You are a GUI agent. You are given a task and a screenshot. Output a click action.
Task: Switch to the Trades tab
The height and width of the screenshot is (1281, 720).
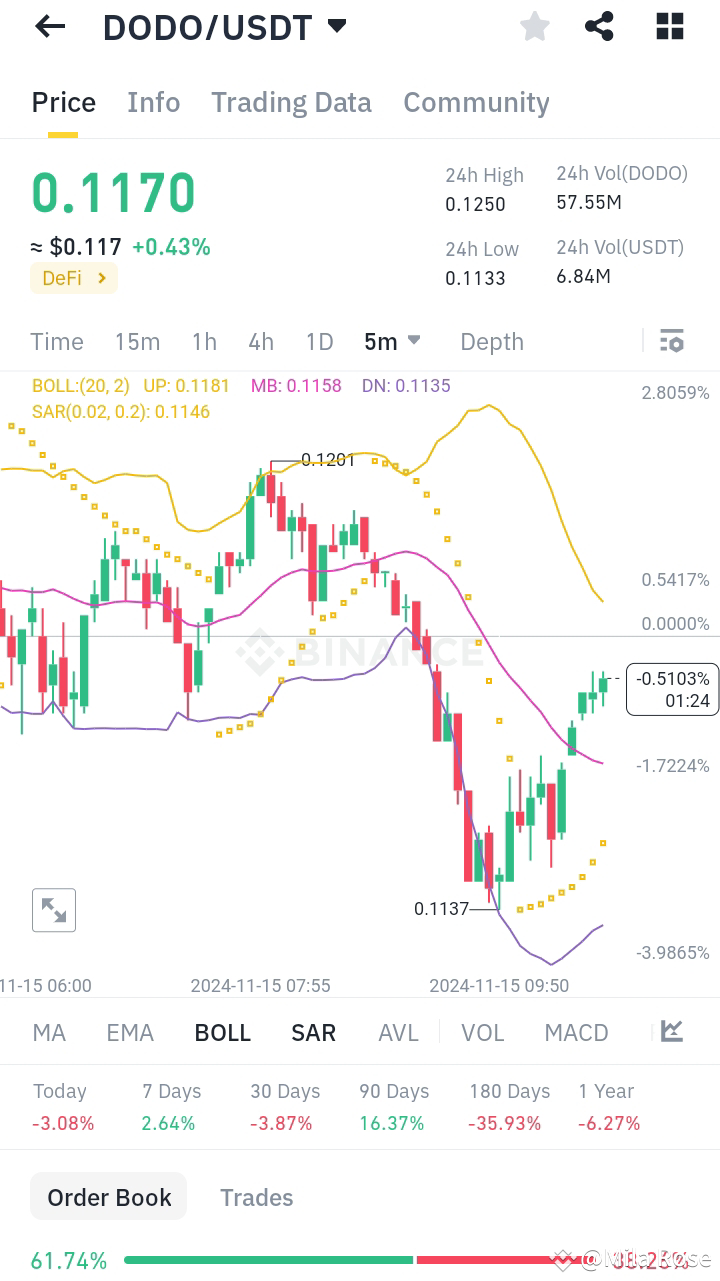256,1196
